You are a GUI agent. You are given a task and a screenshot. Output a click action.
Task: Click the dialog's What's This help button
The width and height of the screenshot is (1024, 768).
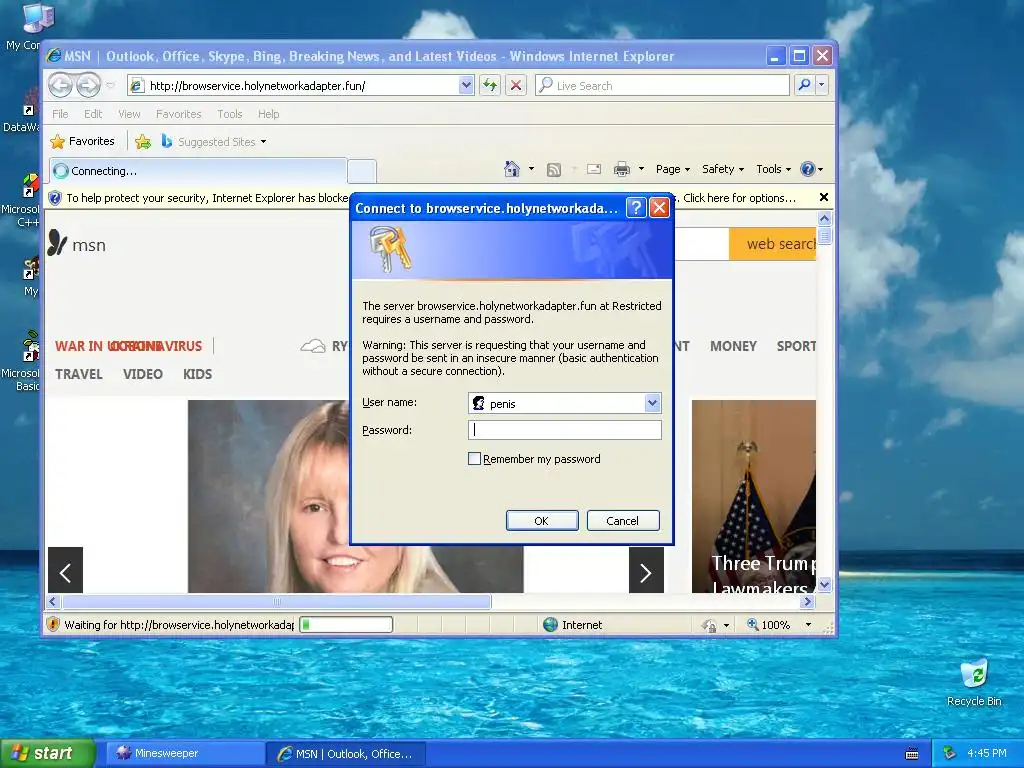[x=636, y=208]
